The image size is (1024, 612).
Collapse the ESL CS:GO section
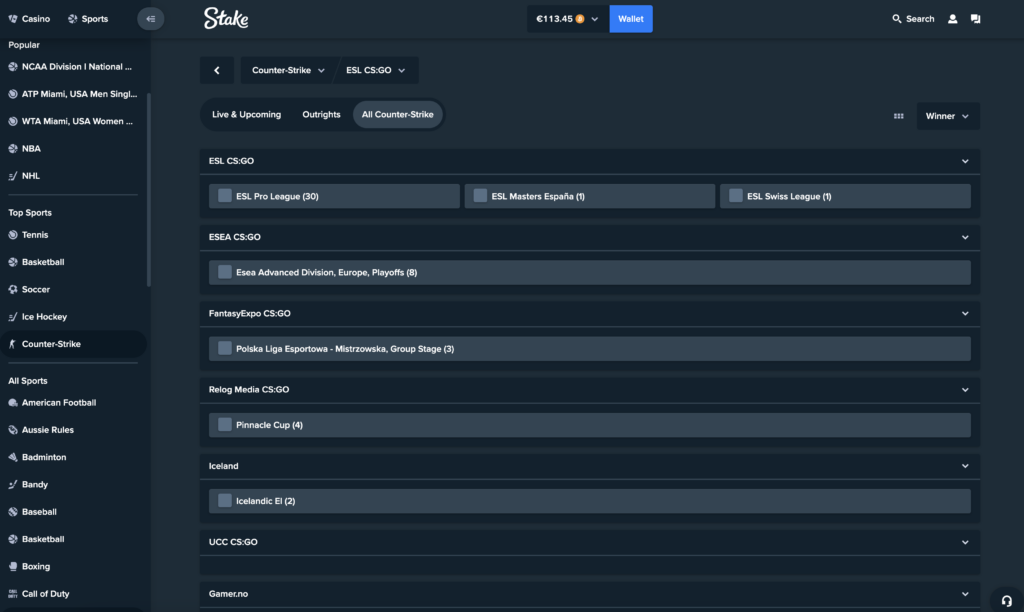coord(965,161)
